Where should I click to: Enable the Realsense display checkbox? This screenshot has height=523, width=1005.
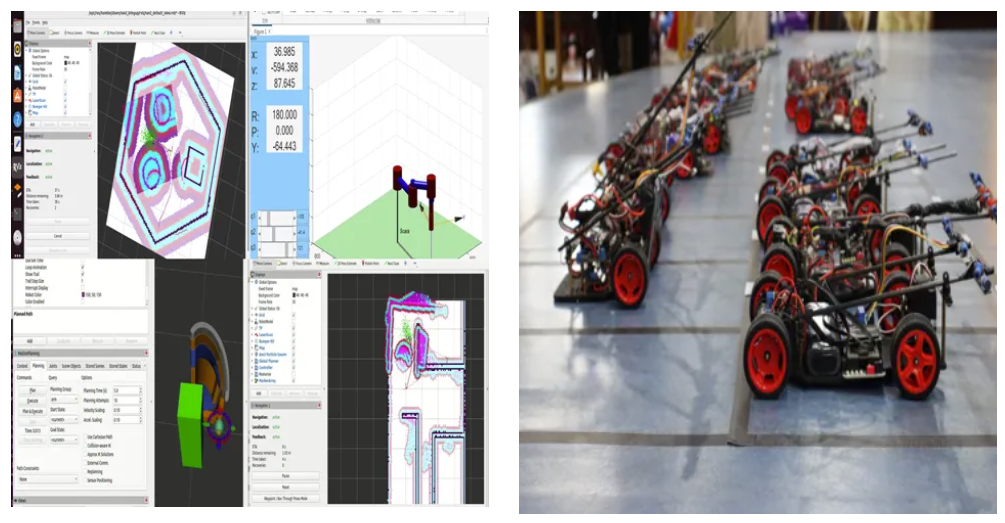[294, 374]
